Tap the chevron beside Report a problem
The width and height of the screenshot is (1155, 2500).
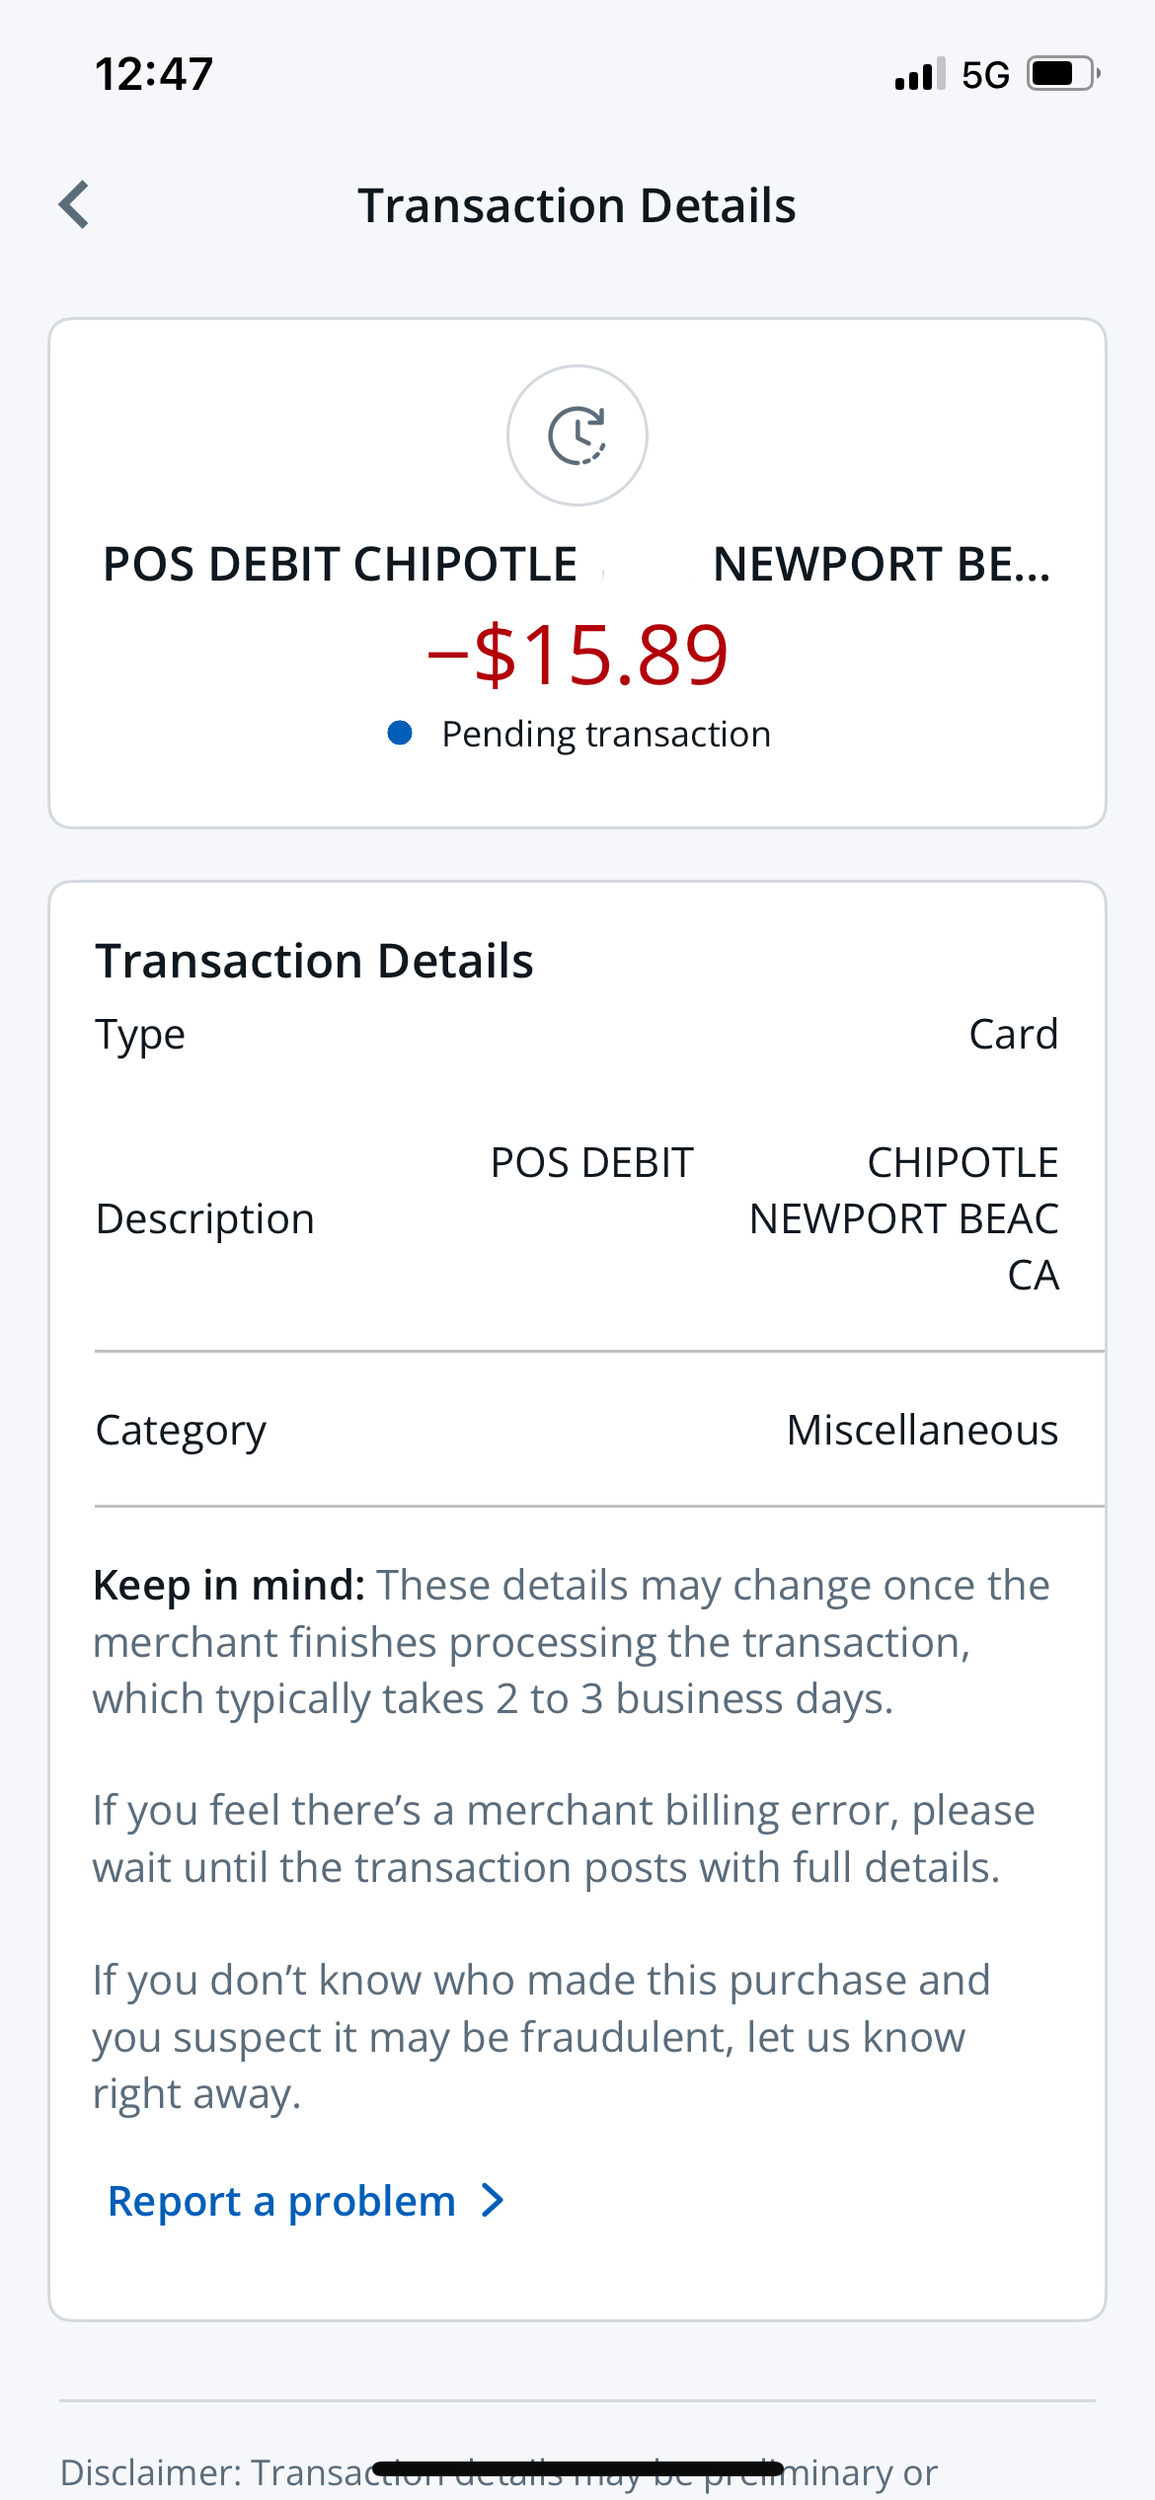[492, 2200]
